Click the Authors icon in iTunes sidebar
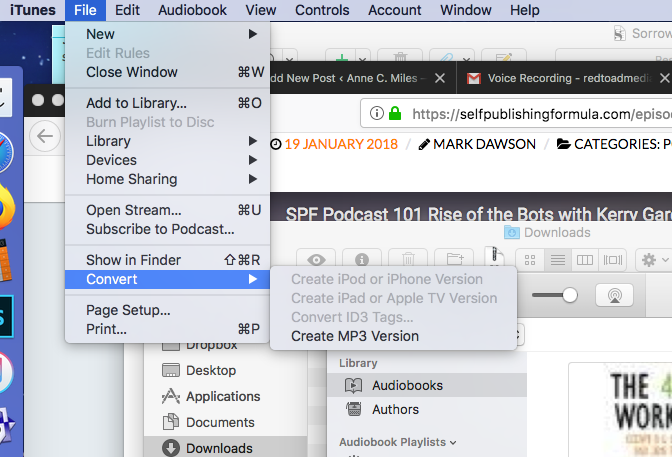 (354, 409)
